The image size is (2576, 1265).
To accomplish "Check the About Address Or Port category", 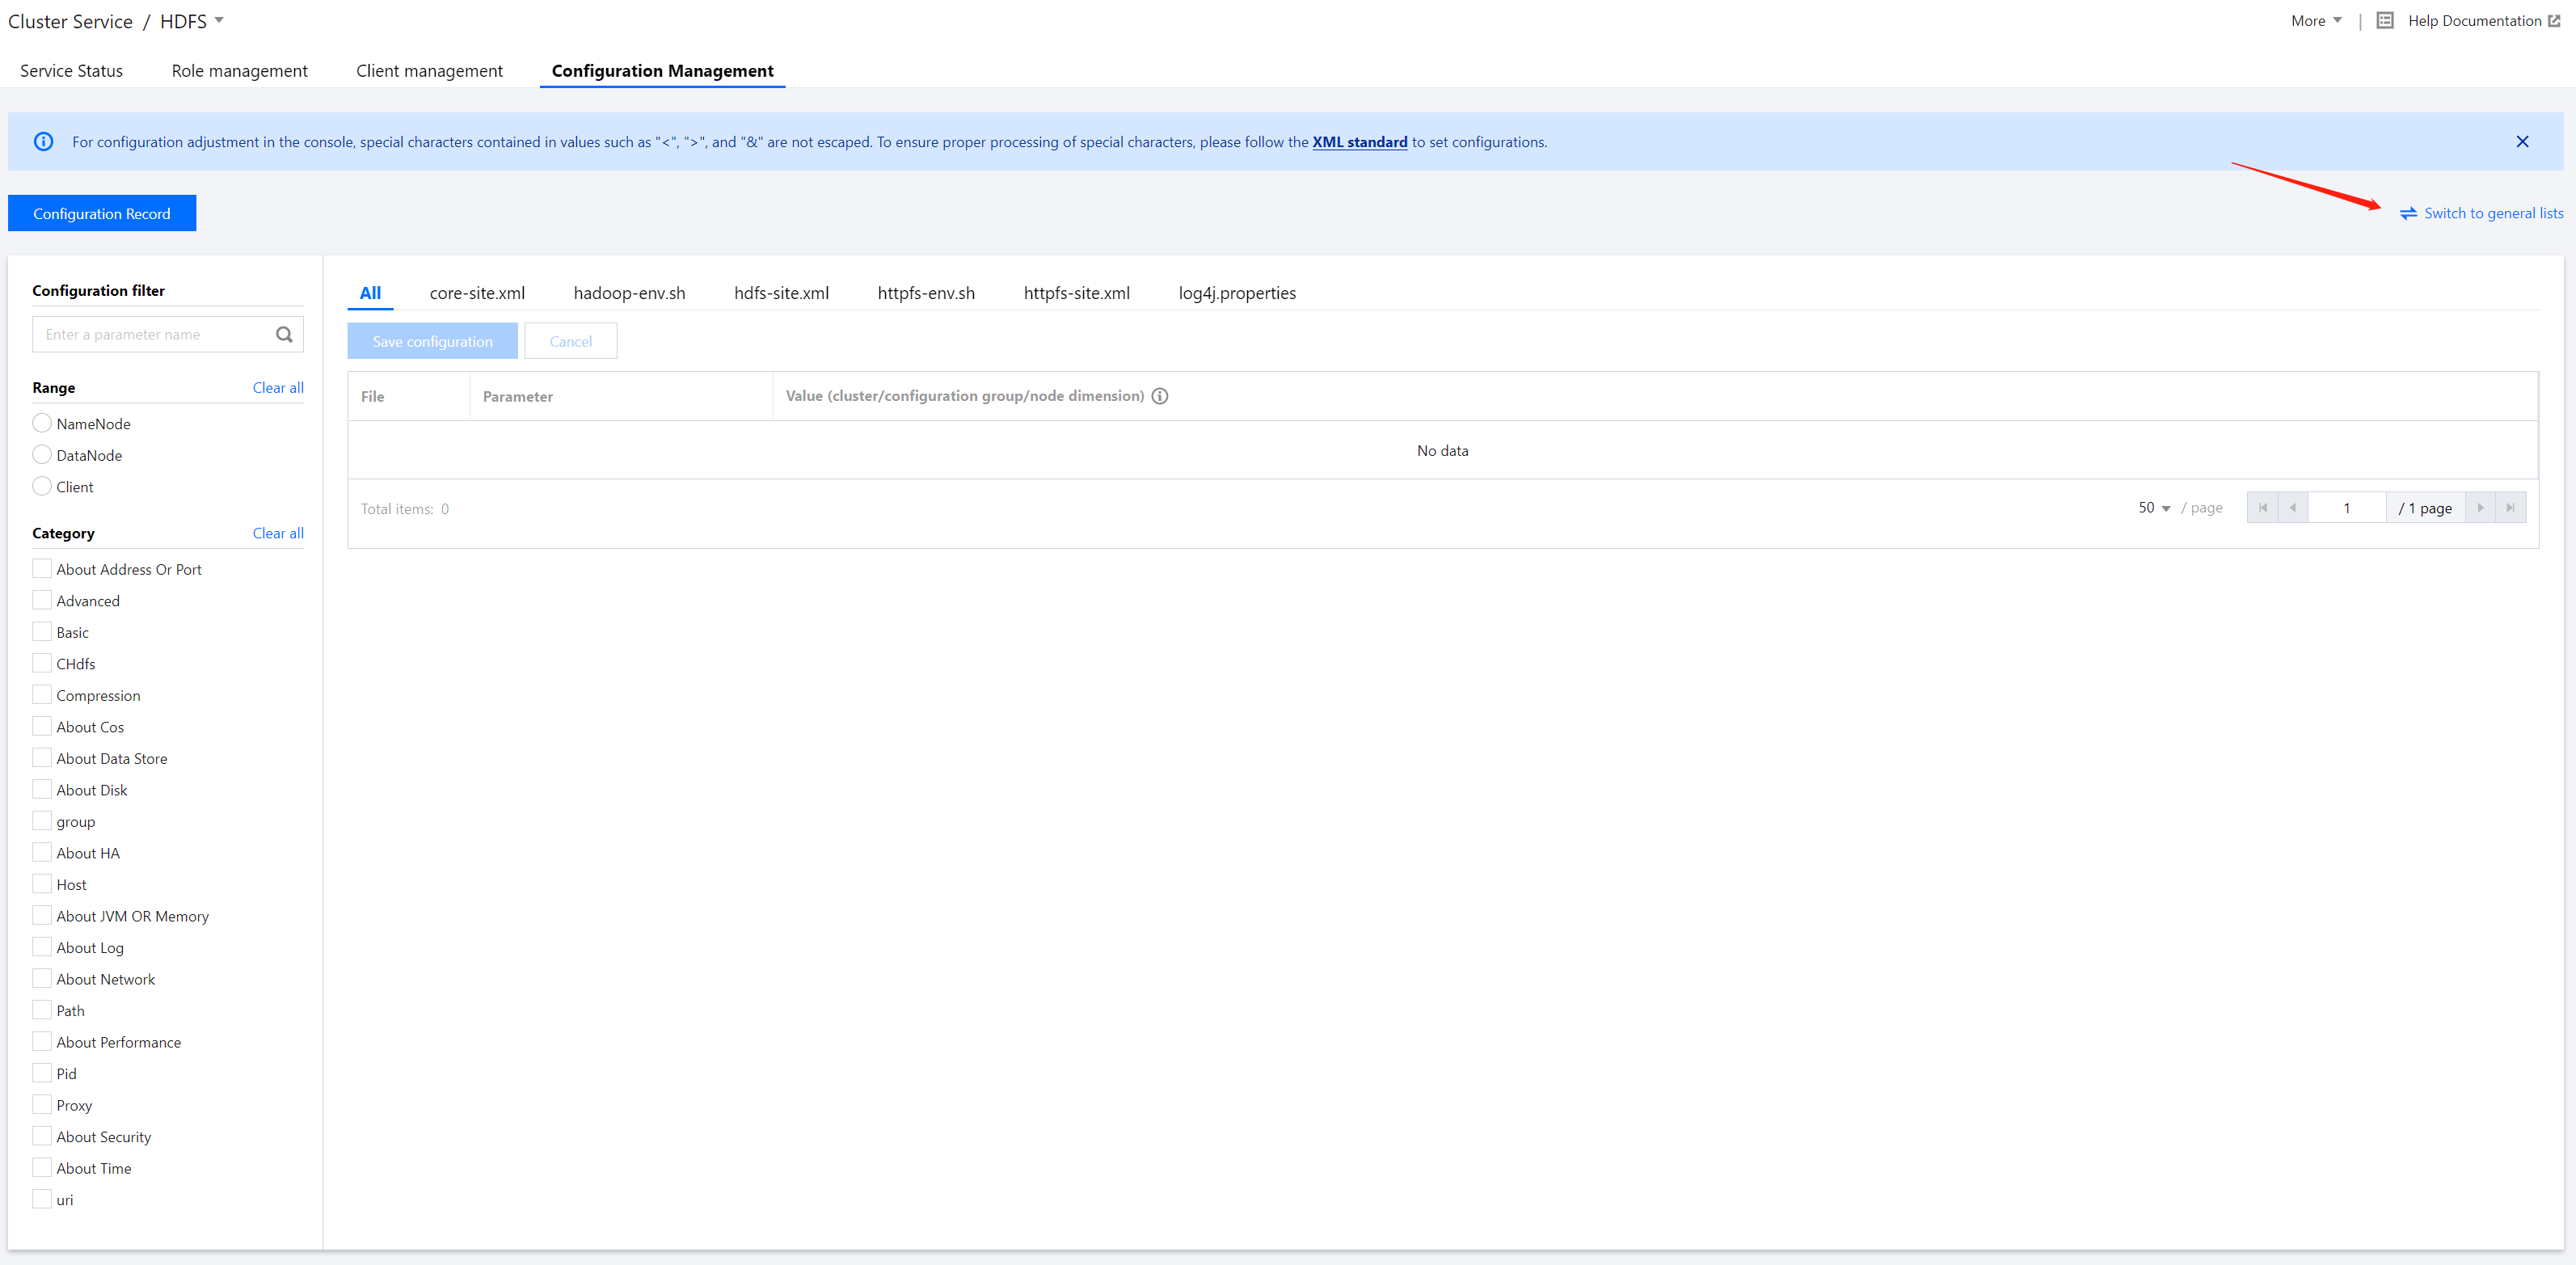I will coord(42,569).
